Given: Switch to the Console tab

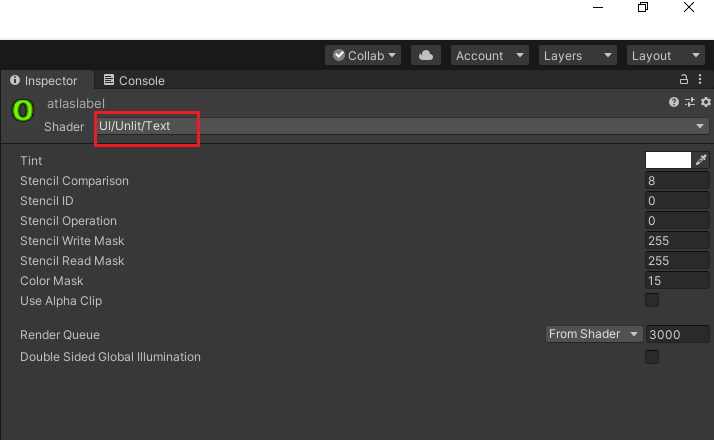Looking at the screenshot, I should point(134,81).
